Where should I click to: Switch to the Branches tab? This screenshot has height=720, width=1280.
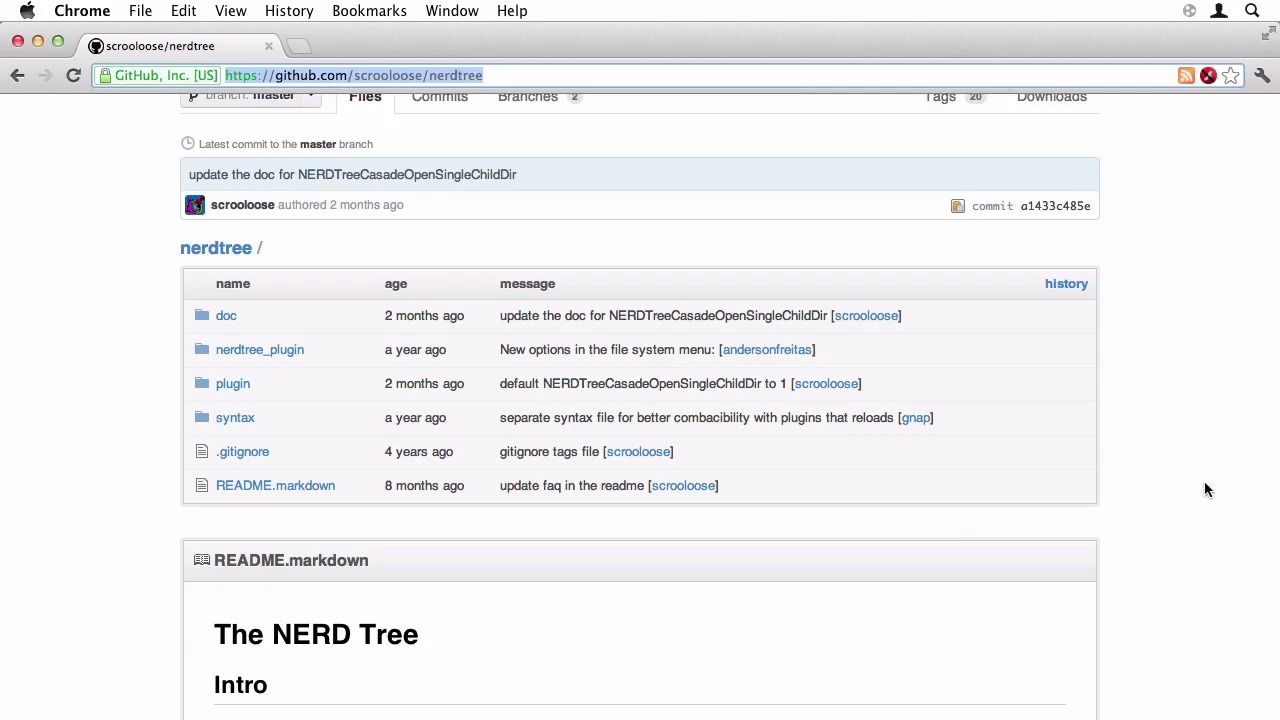click(x=540, y=97)
